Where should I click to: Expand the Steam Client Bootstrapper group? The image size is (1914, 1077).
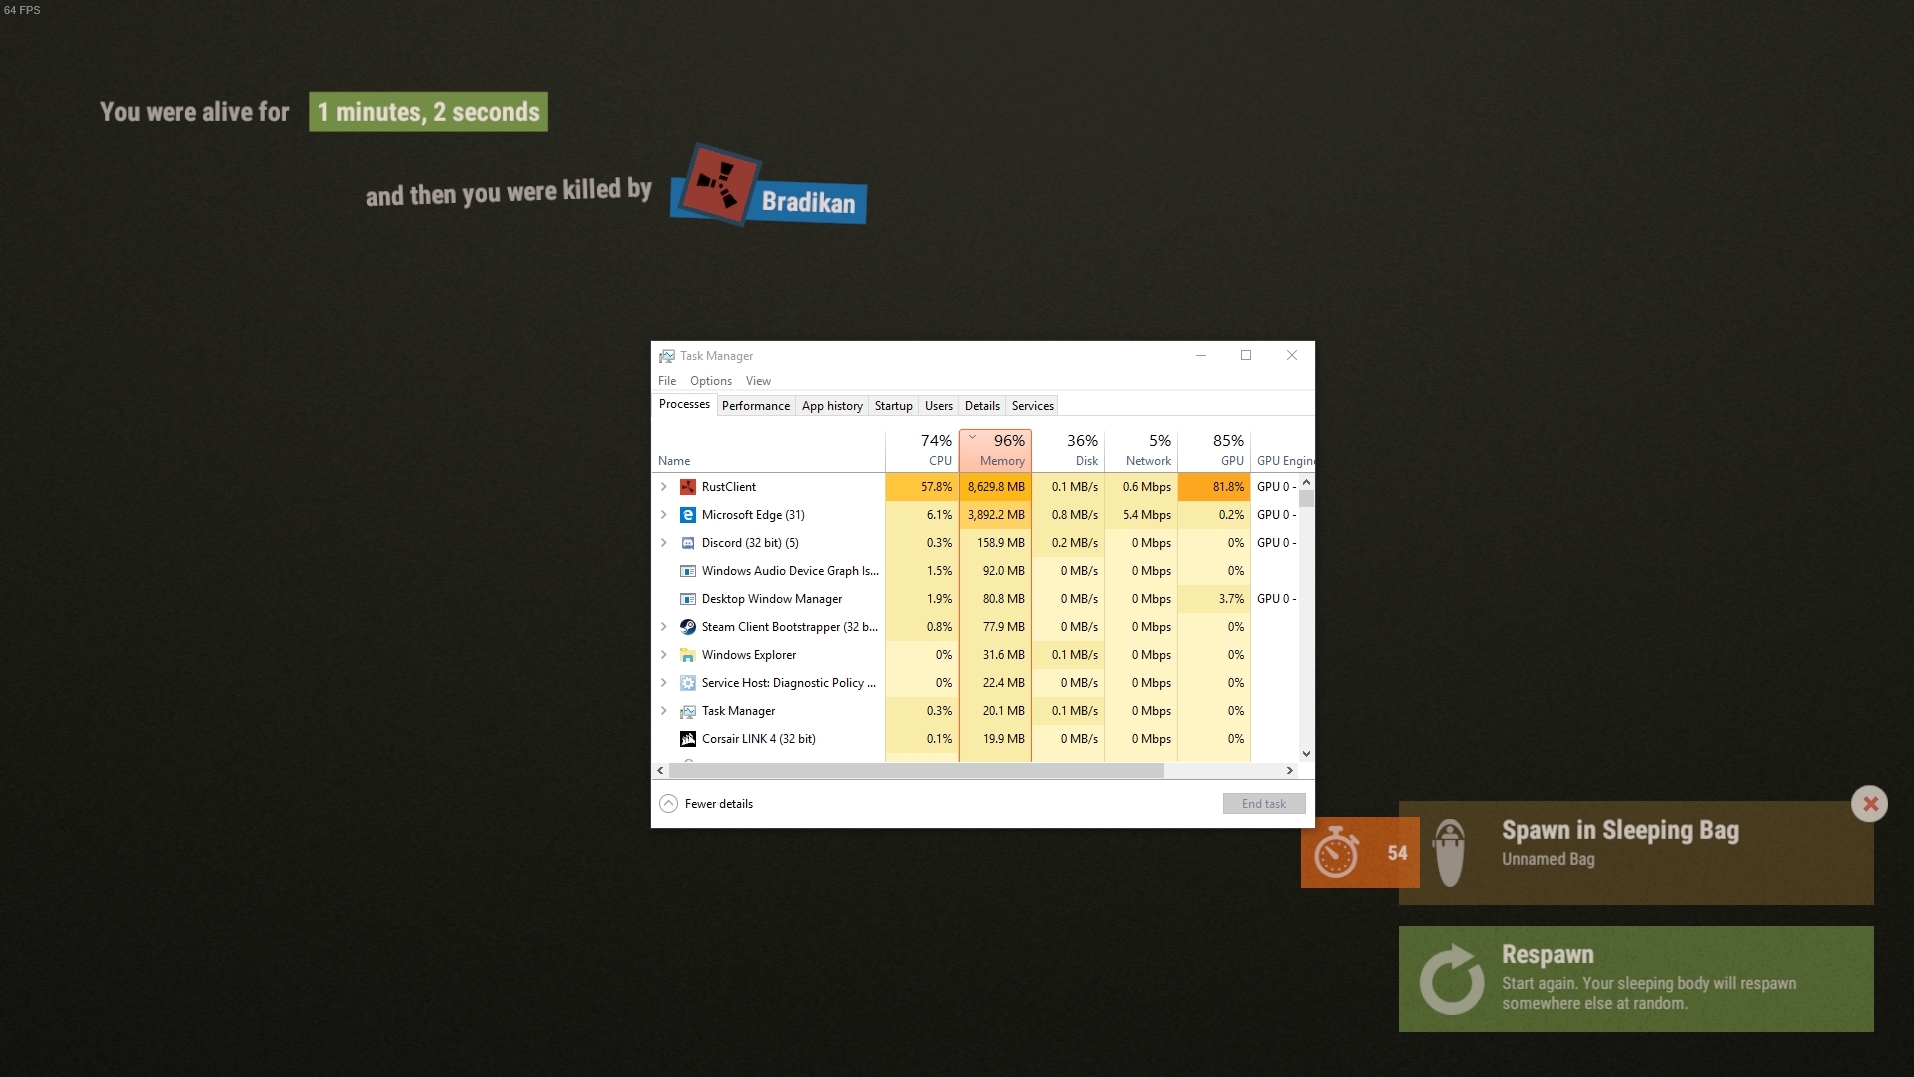tap(664, 627)
